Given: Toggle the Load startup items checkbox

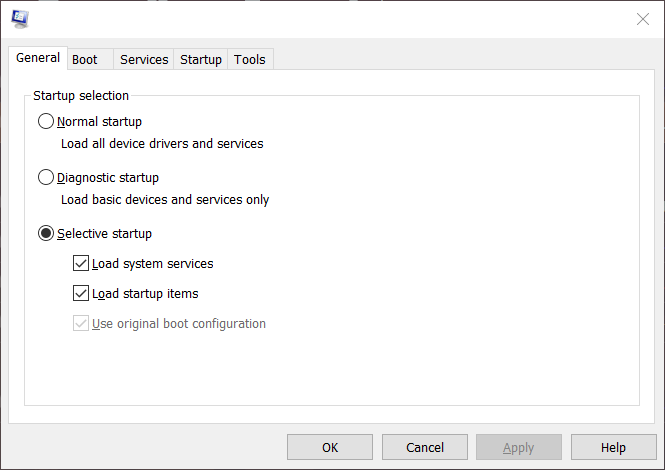Looking at the screenshot, I should tap(81, 294).
